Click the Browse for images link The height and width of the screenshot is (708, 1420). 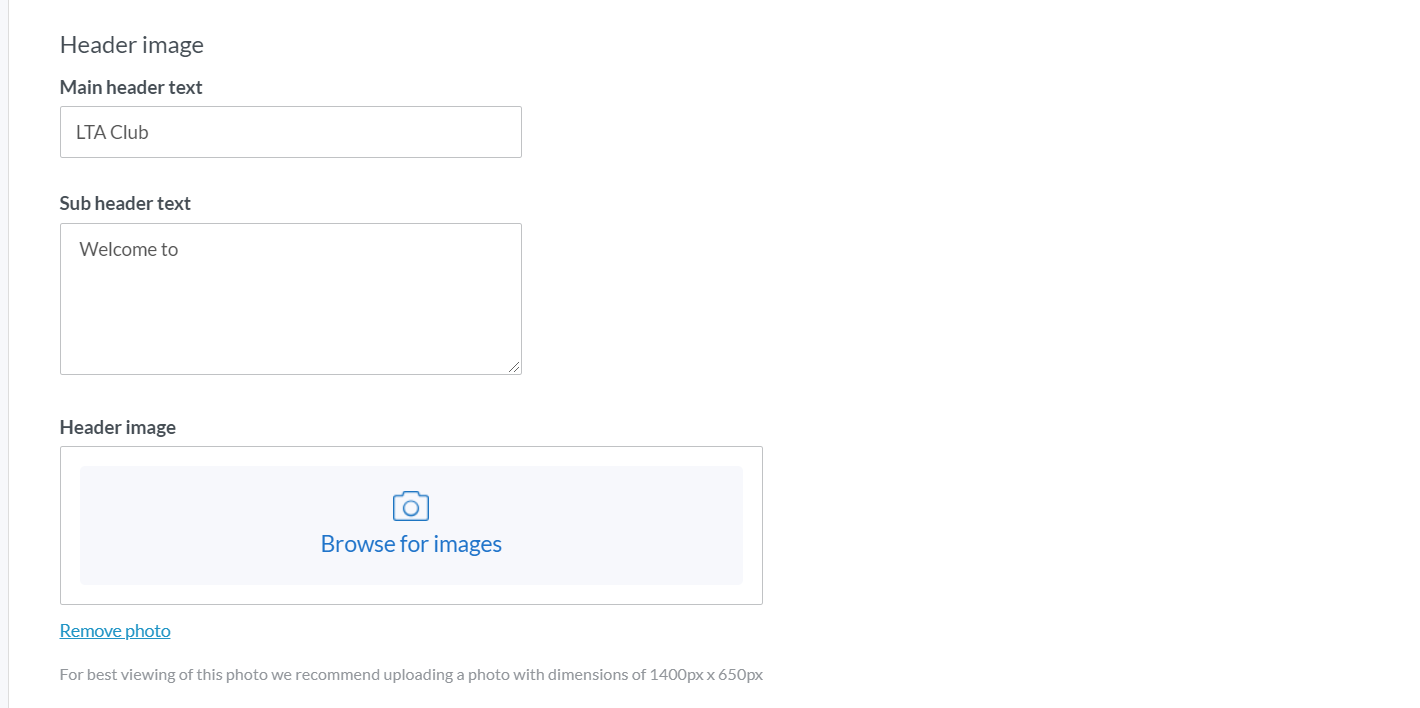tap(411, 544)
